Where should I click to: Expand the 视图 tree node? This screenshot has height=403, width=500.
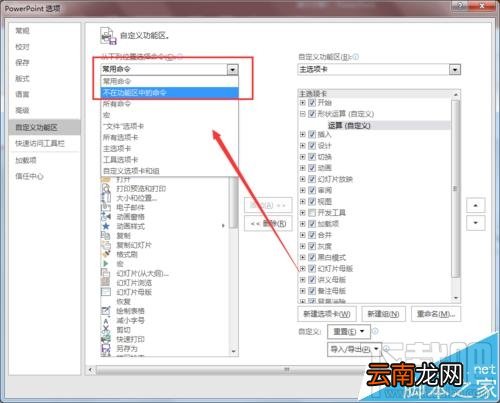(x=302, y=201)
